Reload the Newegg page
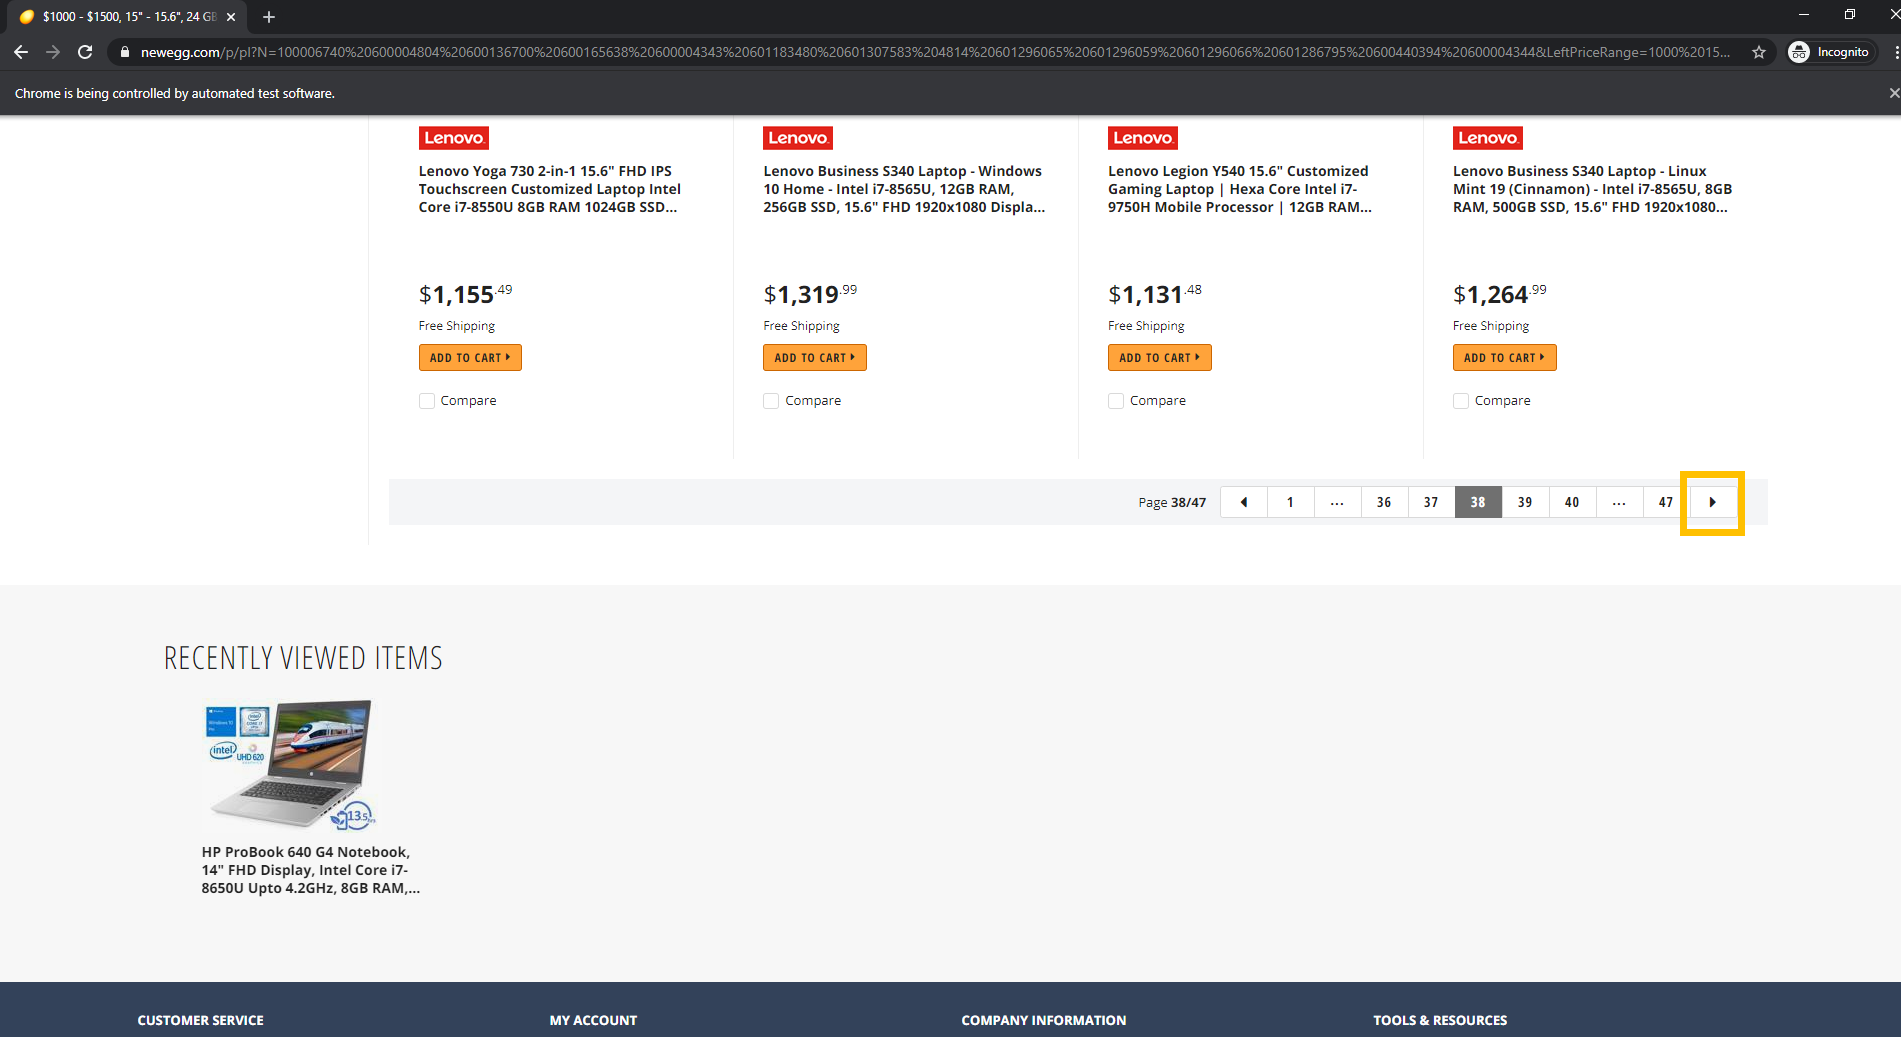1901x1037 pixels. [85, 52]
